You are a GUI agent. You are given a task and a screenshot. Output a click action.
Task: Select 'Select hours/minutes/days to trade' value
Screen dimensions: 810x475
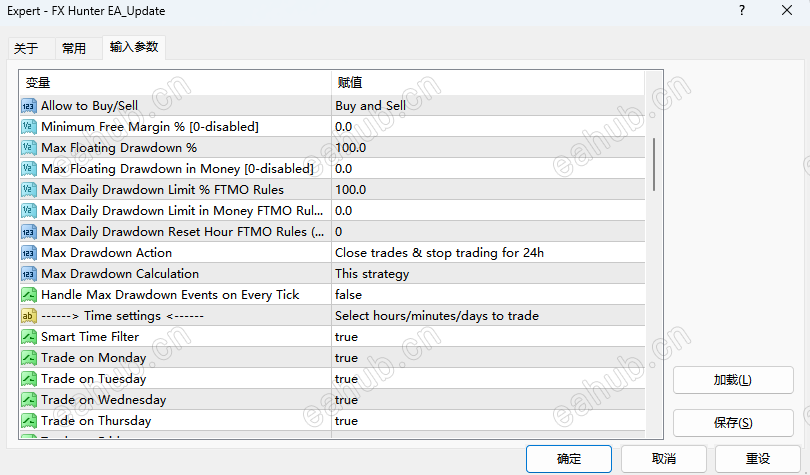point(437,315)
